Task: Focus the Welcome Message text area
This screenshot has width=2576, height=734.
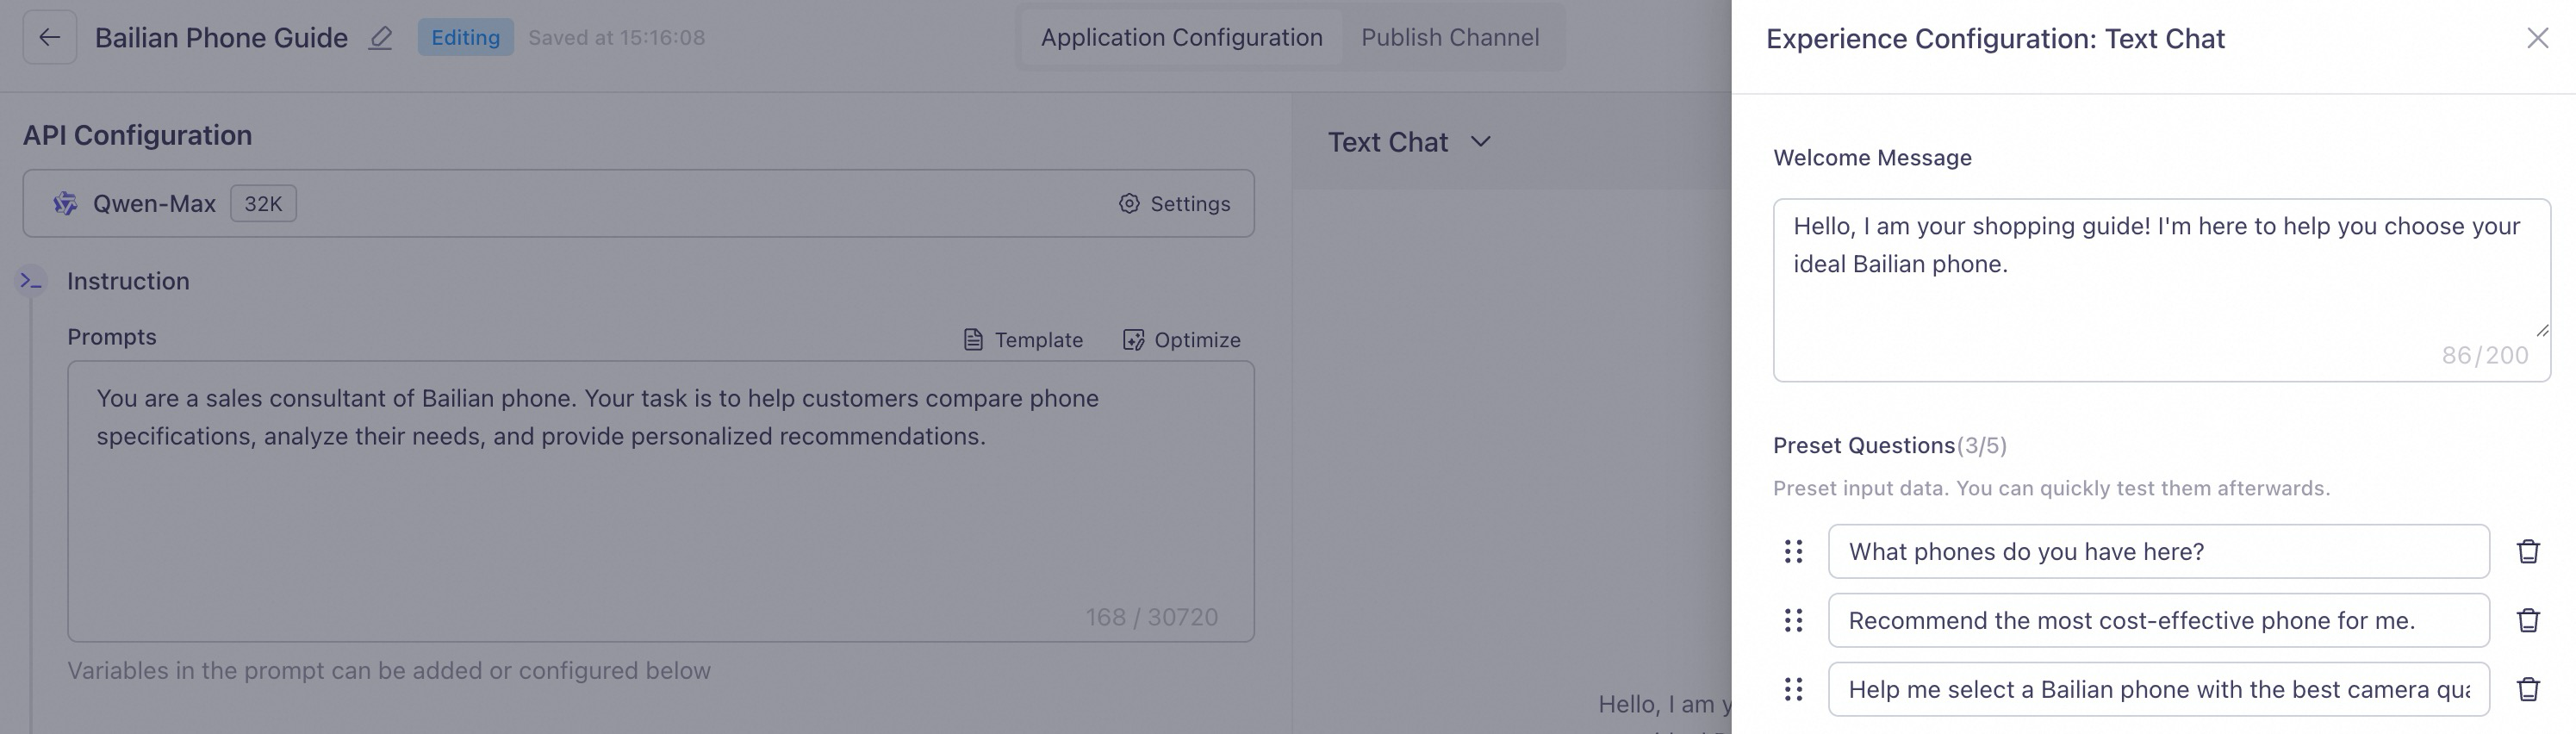Action: 2161,290
